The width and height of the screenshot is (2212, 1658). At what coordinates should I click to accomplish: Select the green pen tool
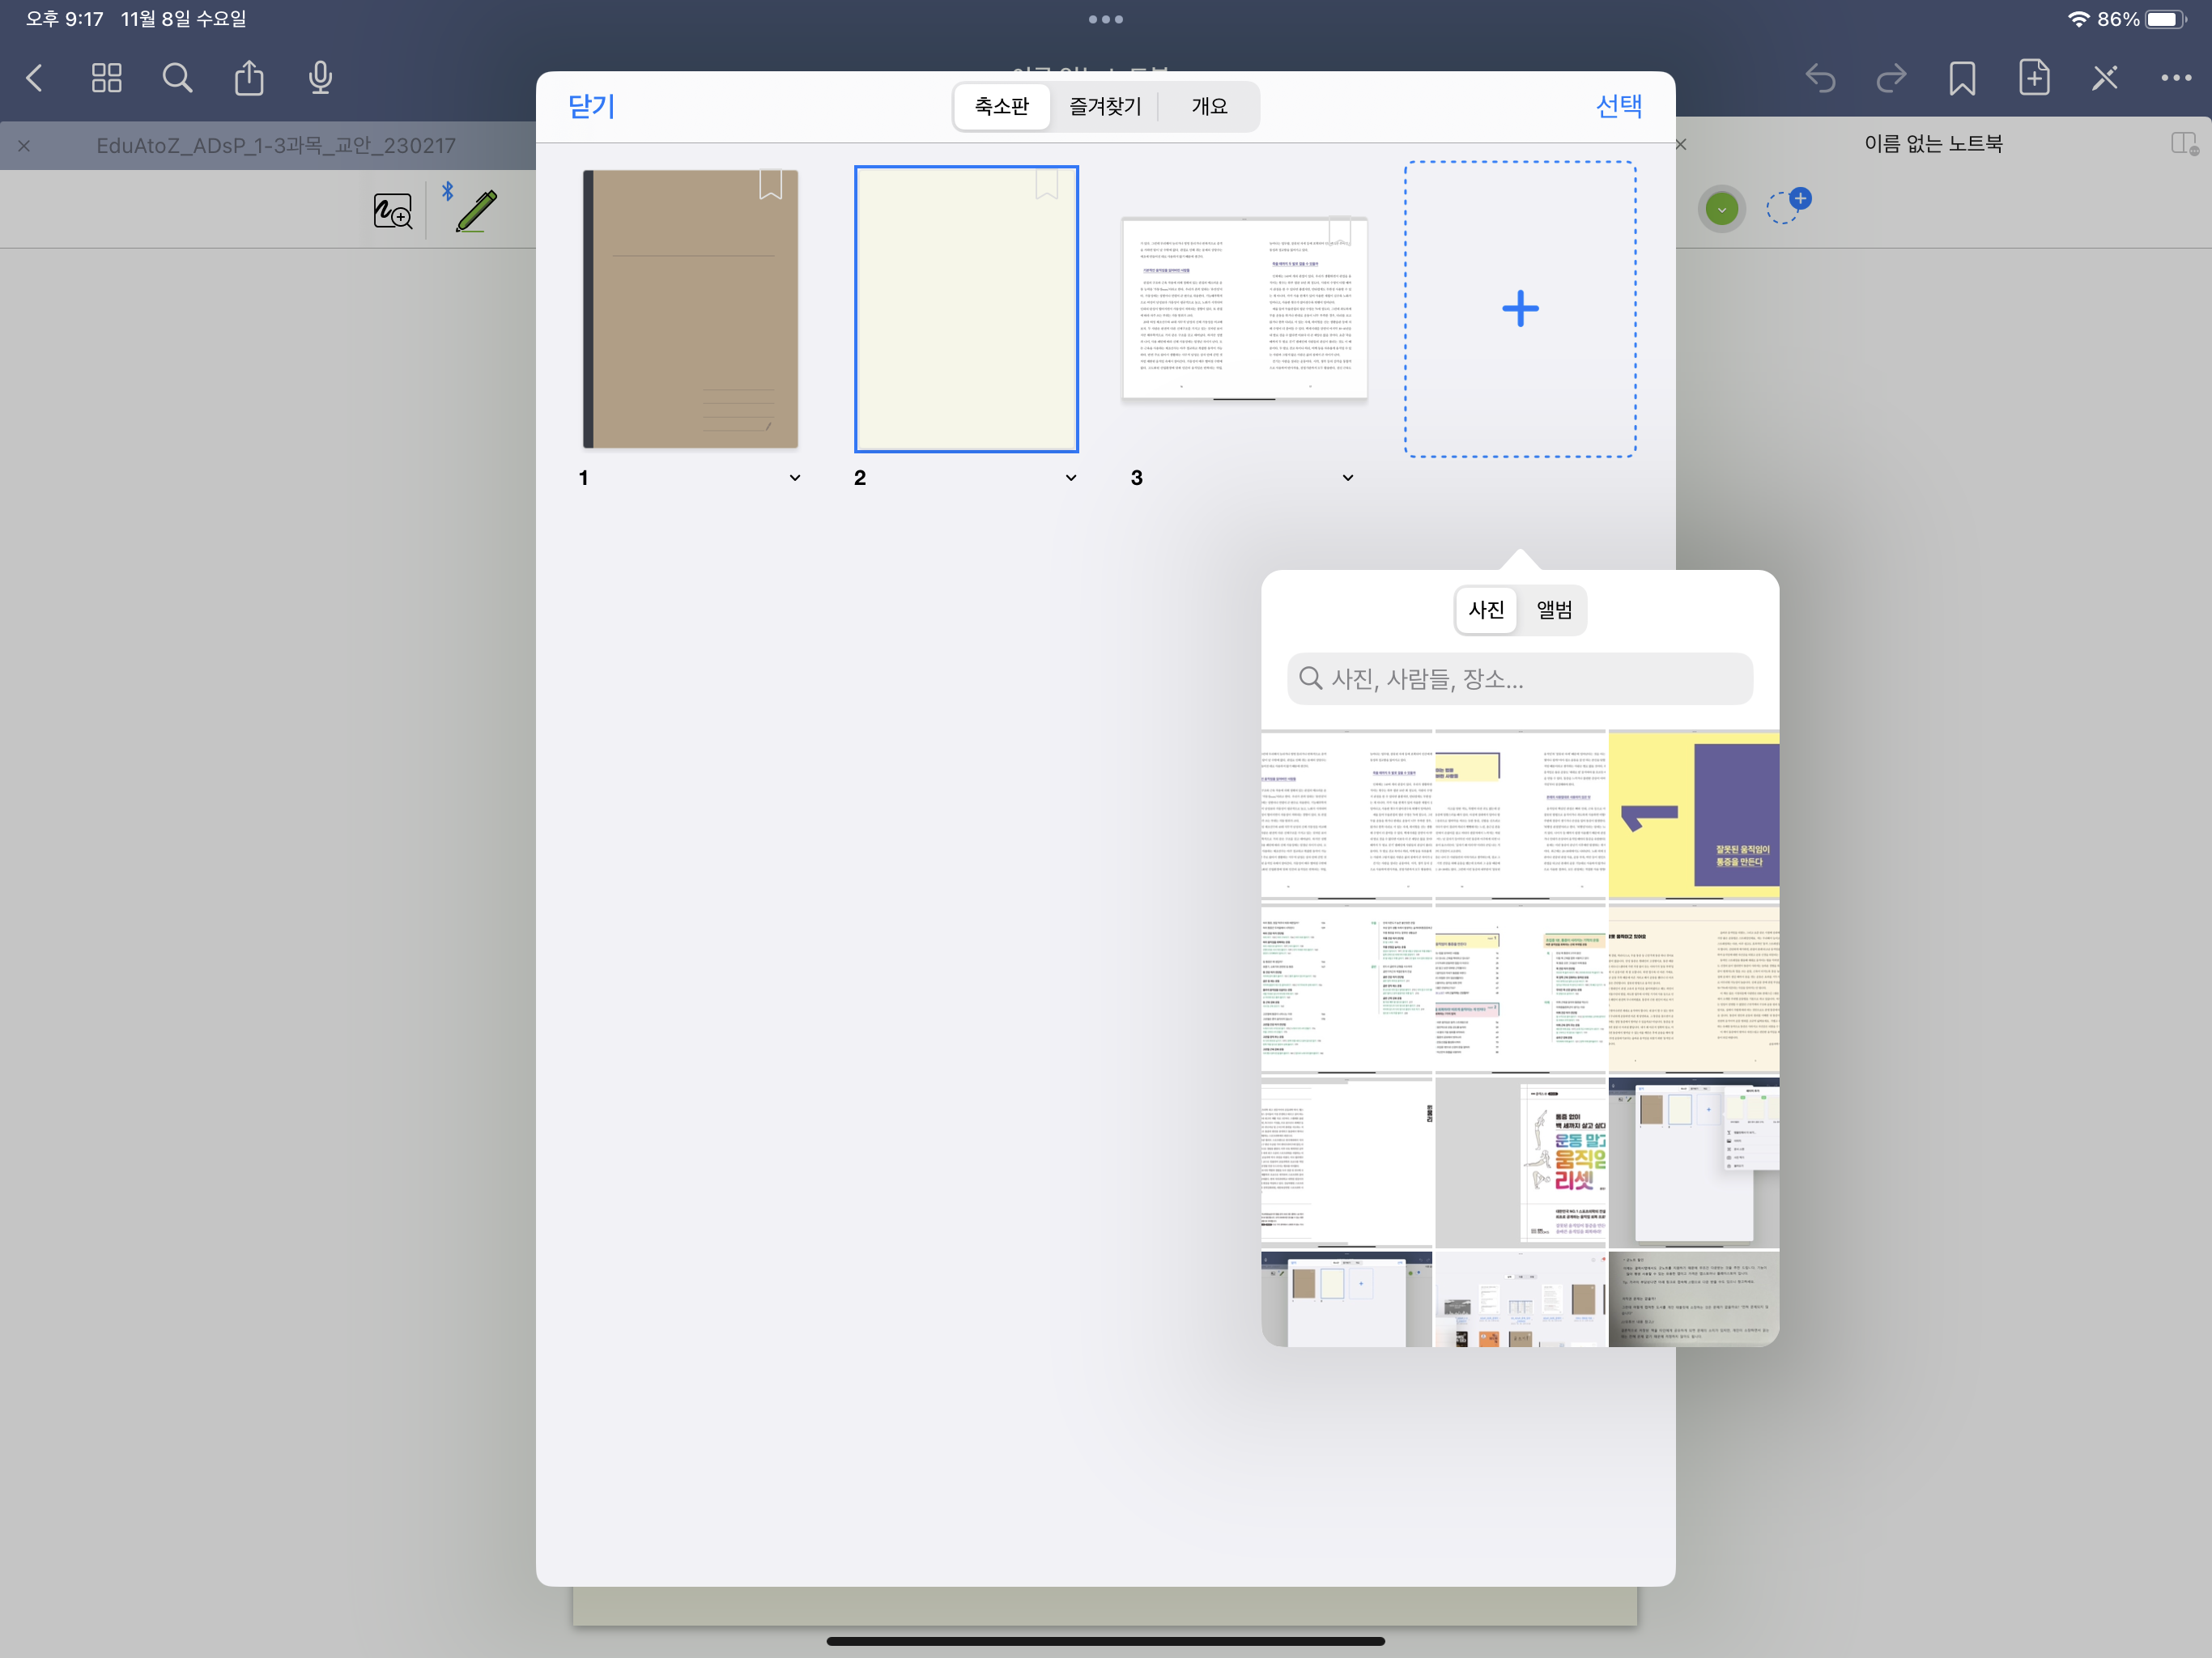click(476, 211)
